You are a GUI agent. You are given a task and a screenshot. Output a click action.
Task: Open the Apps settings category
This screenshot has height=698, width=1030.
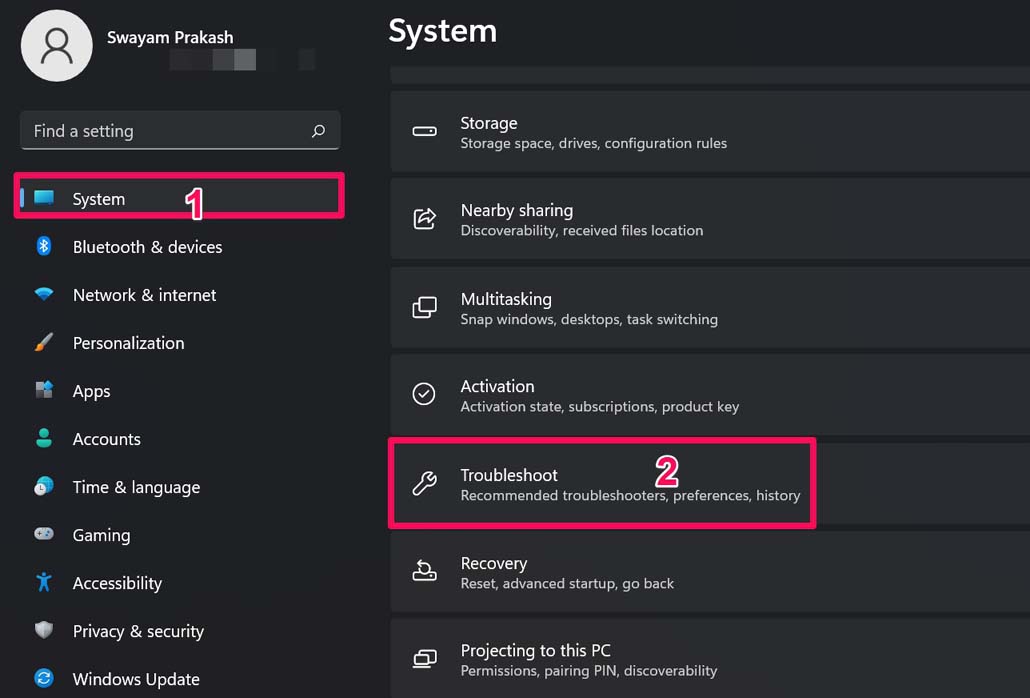click(x=91, y=391)
